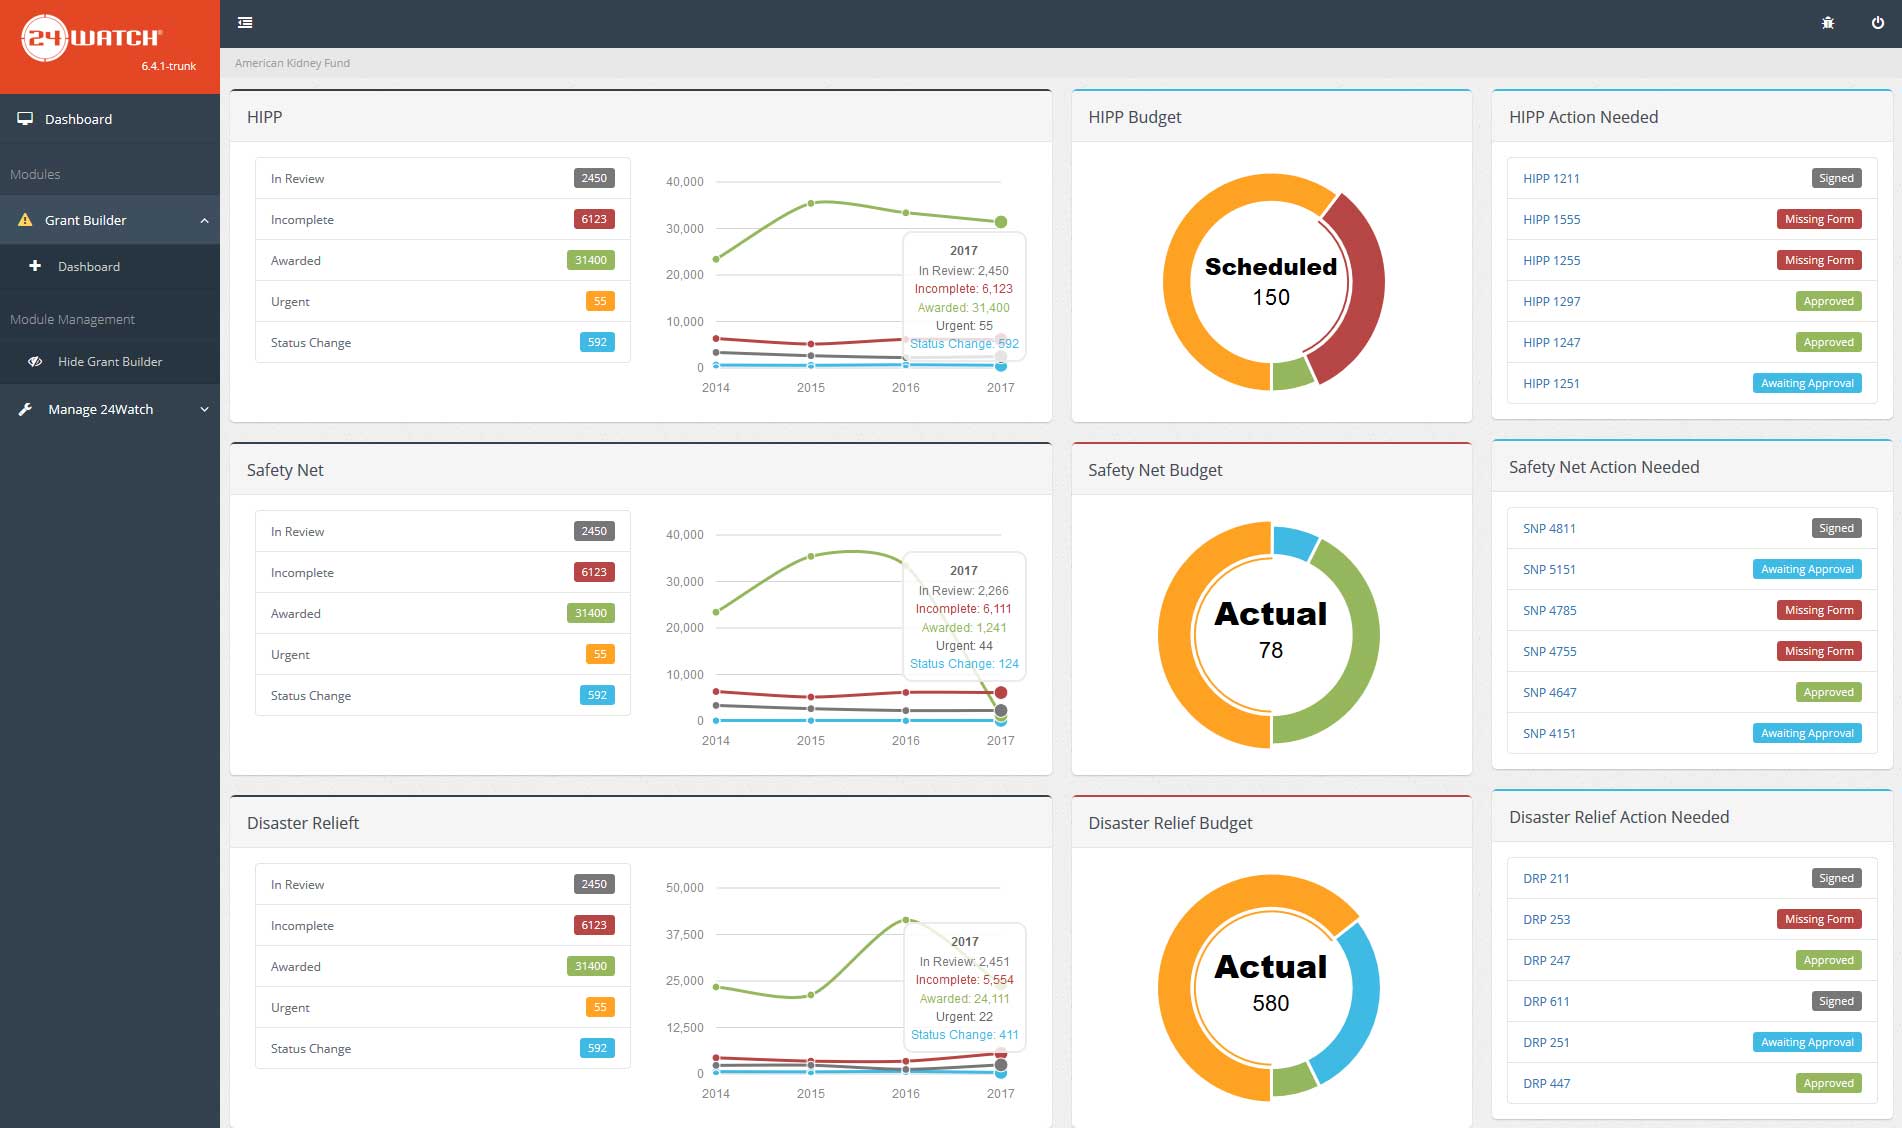Open the Dashboard submenu under Grant Builder
Screen dimensions: 1902x1128
[89, 267]
